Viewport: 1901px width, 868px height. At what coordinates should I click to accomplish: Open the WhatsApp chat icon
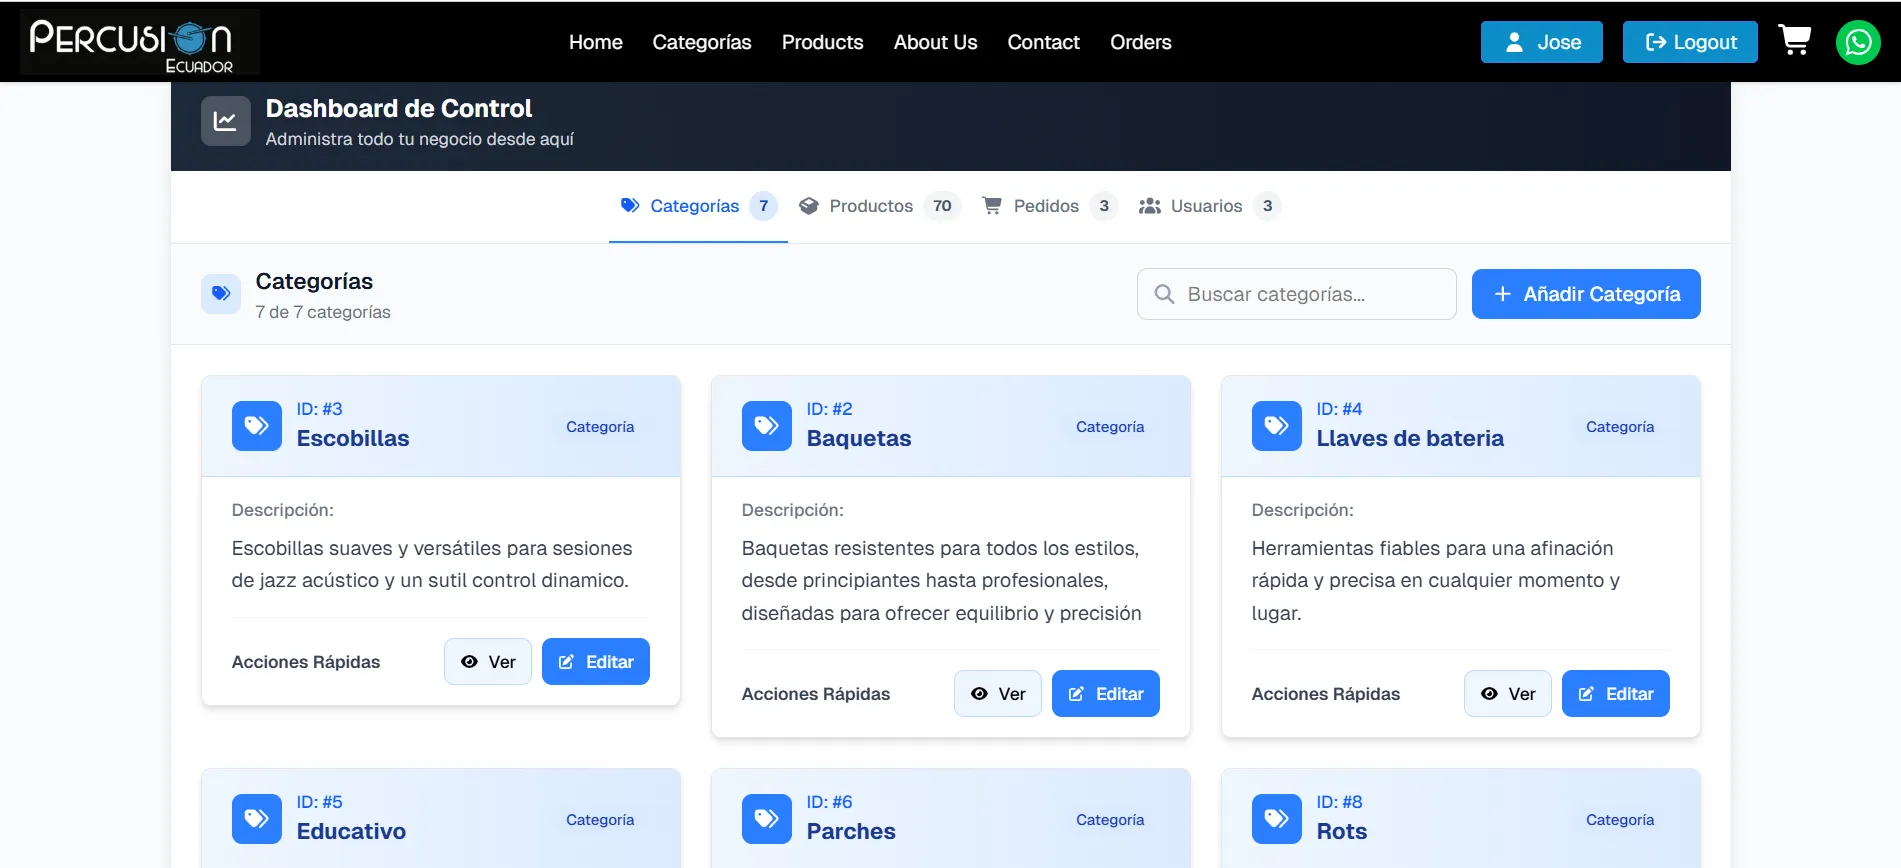(x=1858, y=42)
